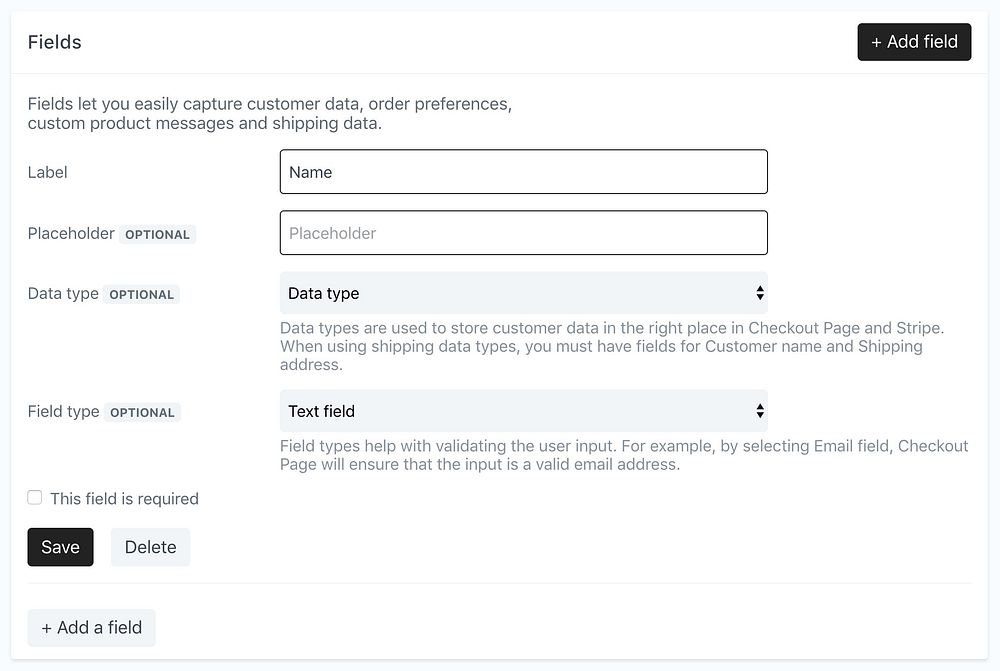Click the help text about Email field validation
1000x671 pixels.
coord(624,455)
